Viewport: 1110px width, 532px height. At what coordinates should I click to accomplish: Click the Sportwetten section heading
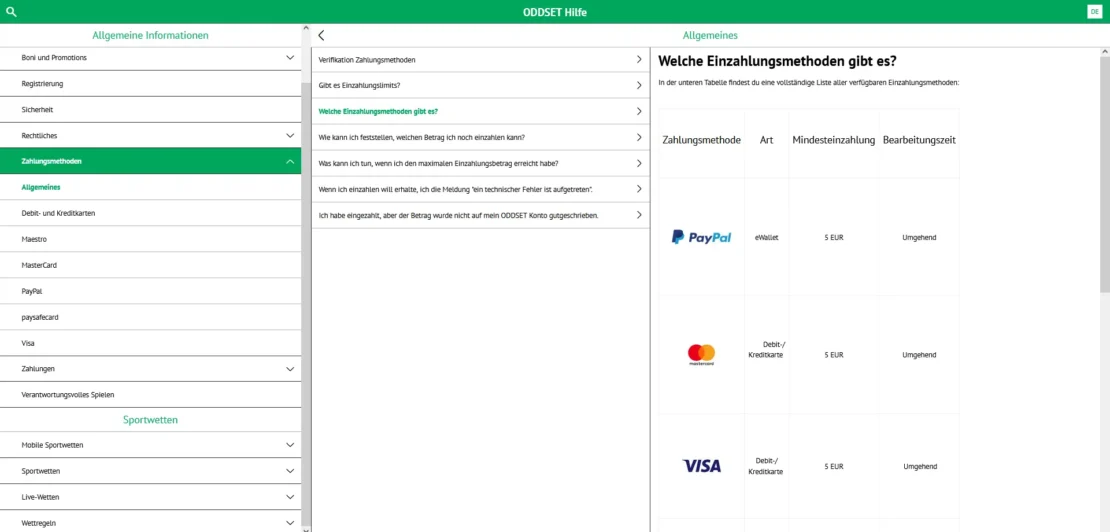[x=150, y=420]
